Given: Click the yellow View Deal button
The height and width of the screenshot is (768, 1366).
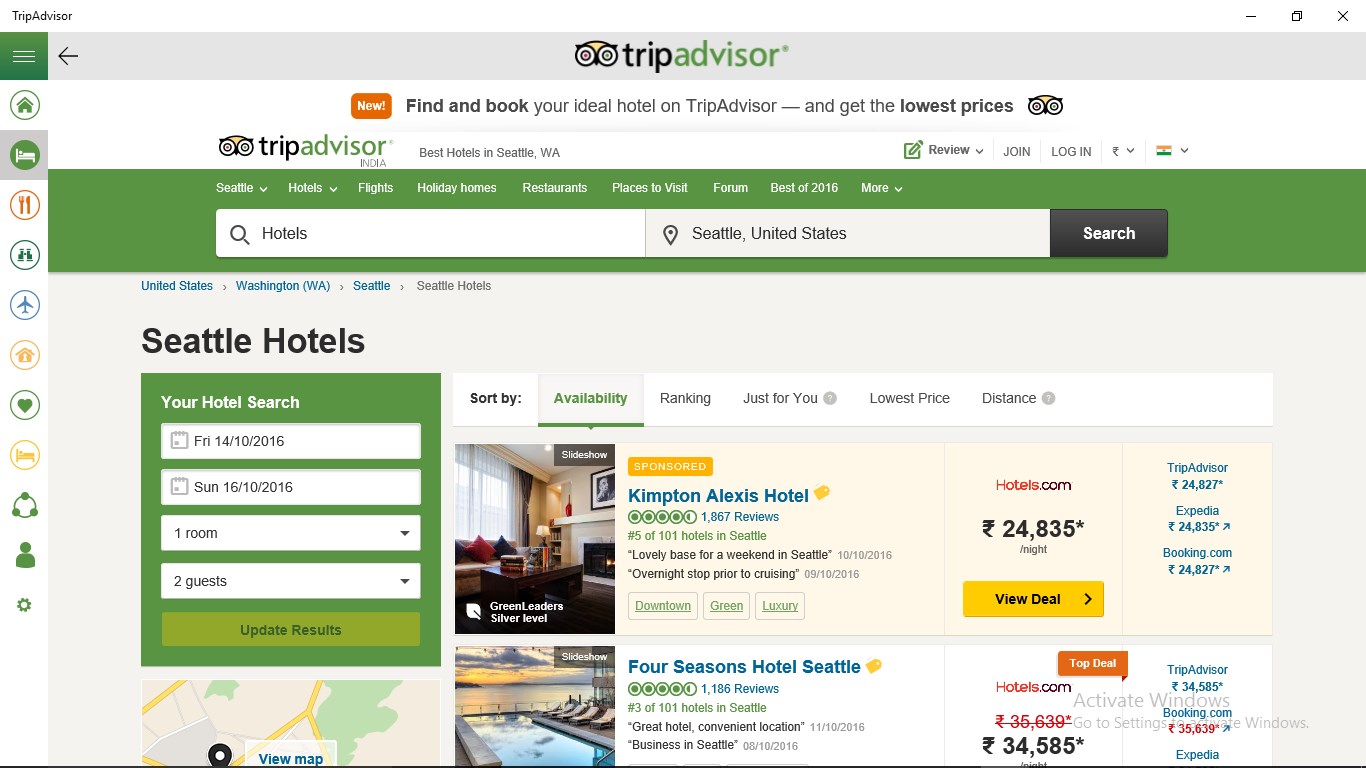Looking at the screenshot, I should pos(1033,599).
